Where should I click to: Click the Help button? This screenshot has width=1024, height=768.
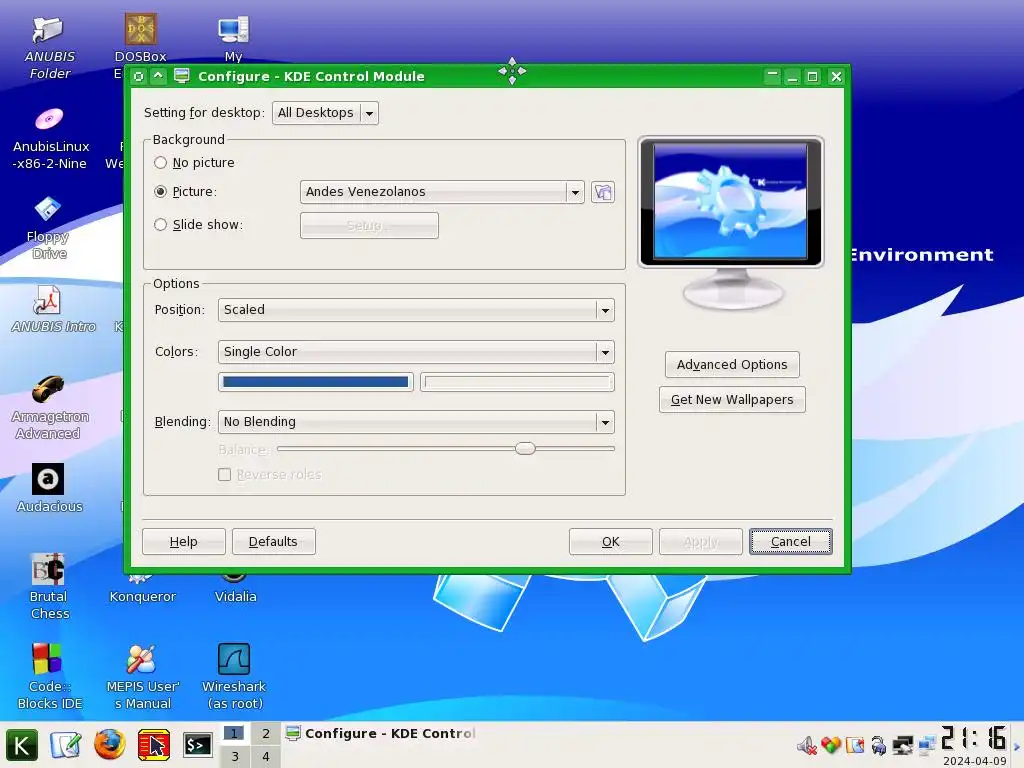pyautogui.click(x=184, y=541)
